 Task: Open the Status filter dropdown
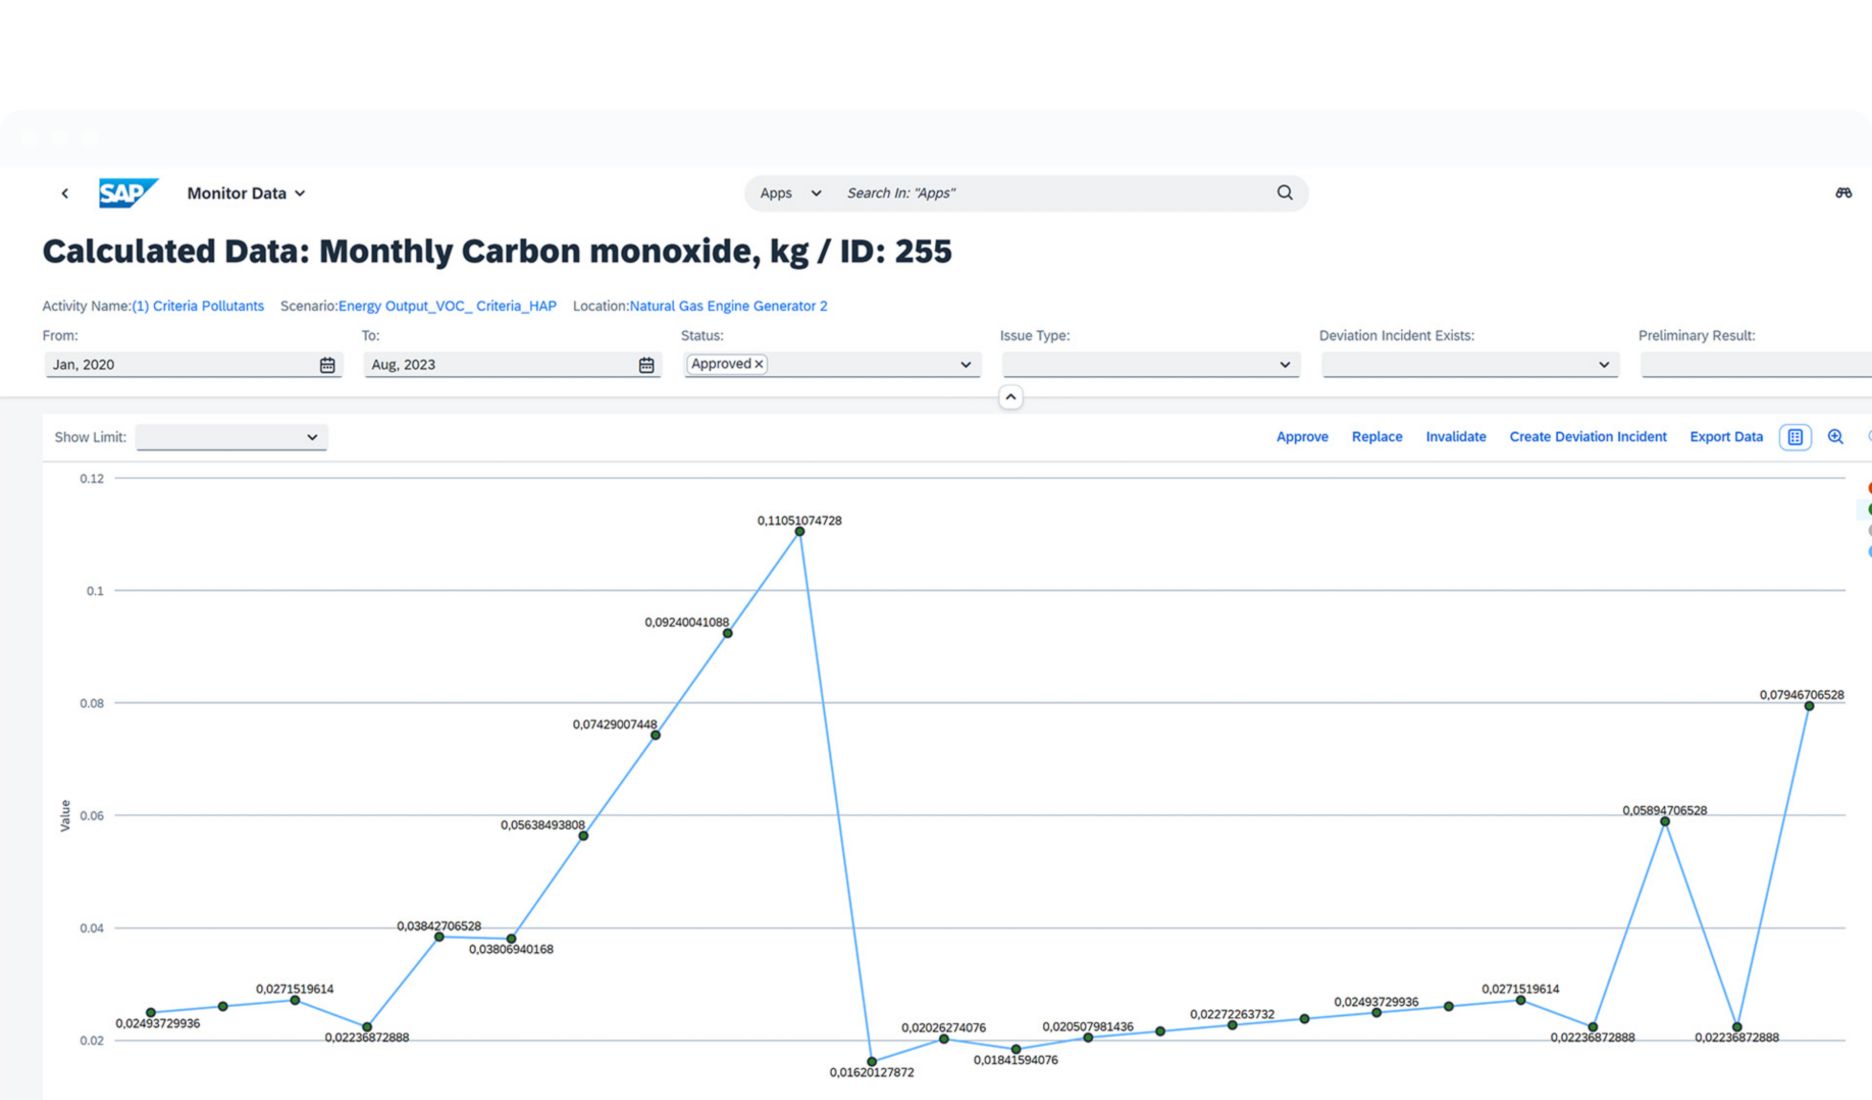[x=964, y=364]
